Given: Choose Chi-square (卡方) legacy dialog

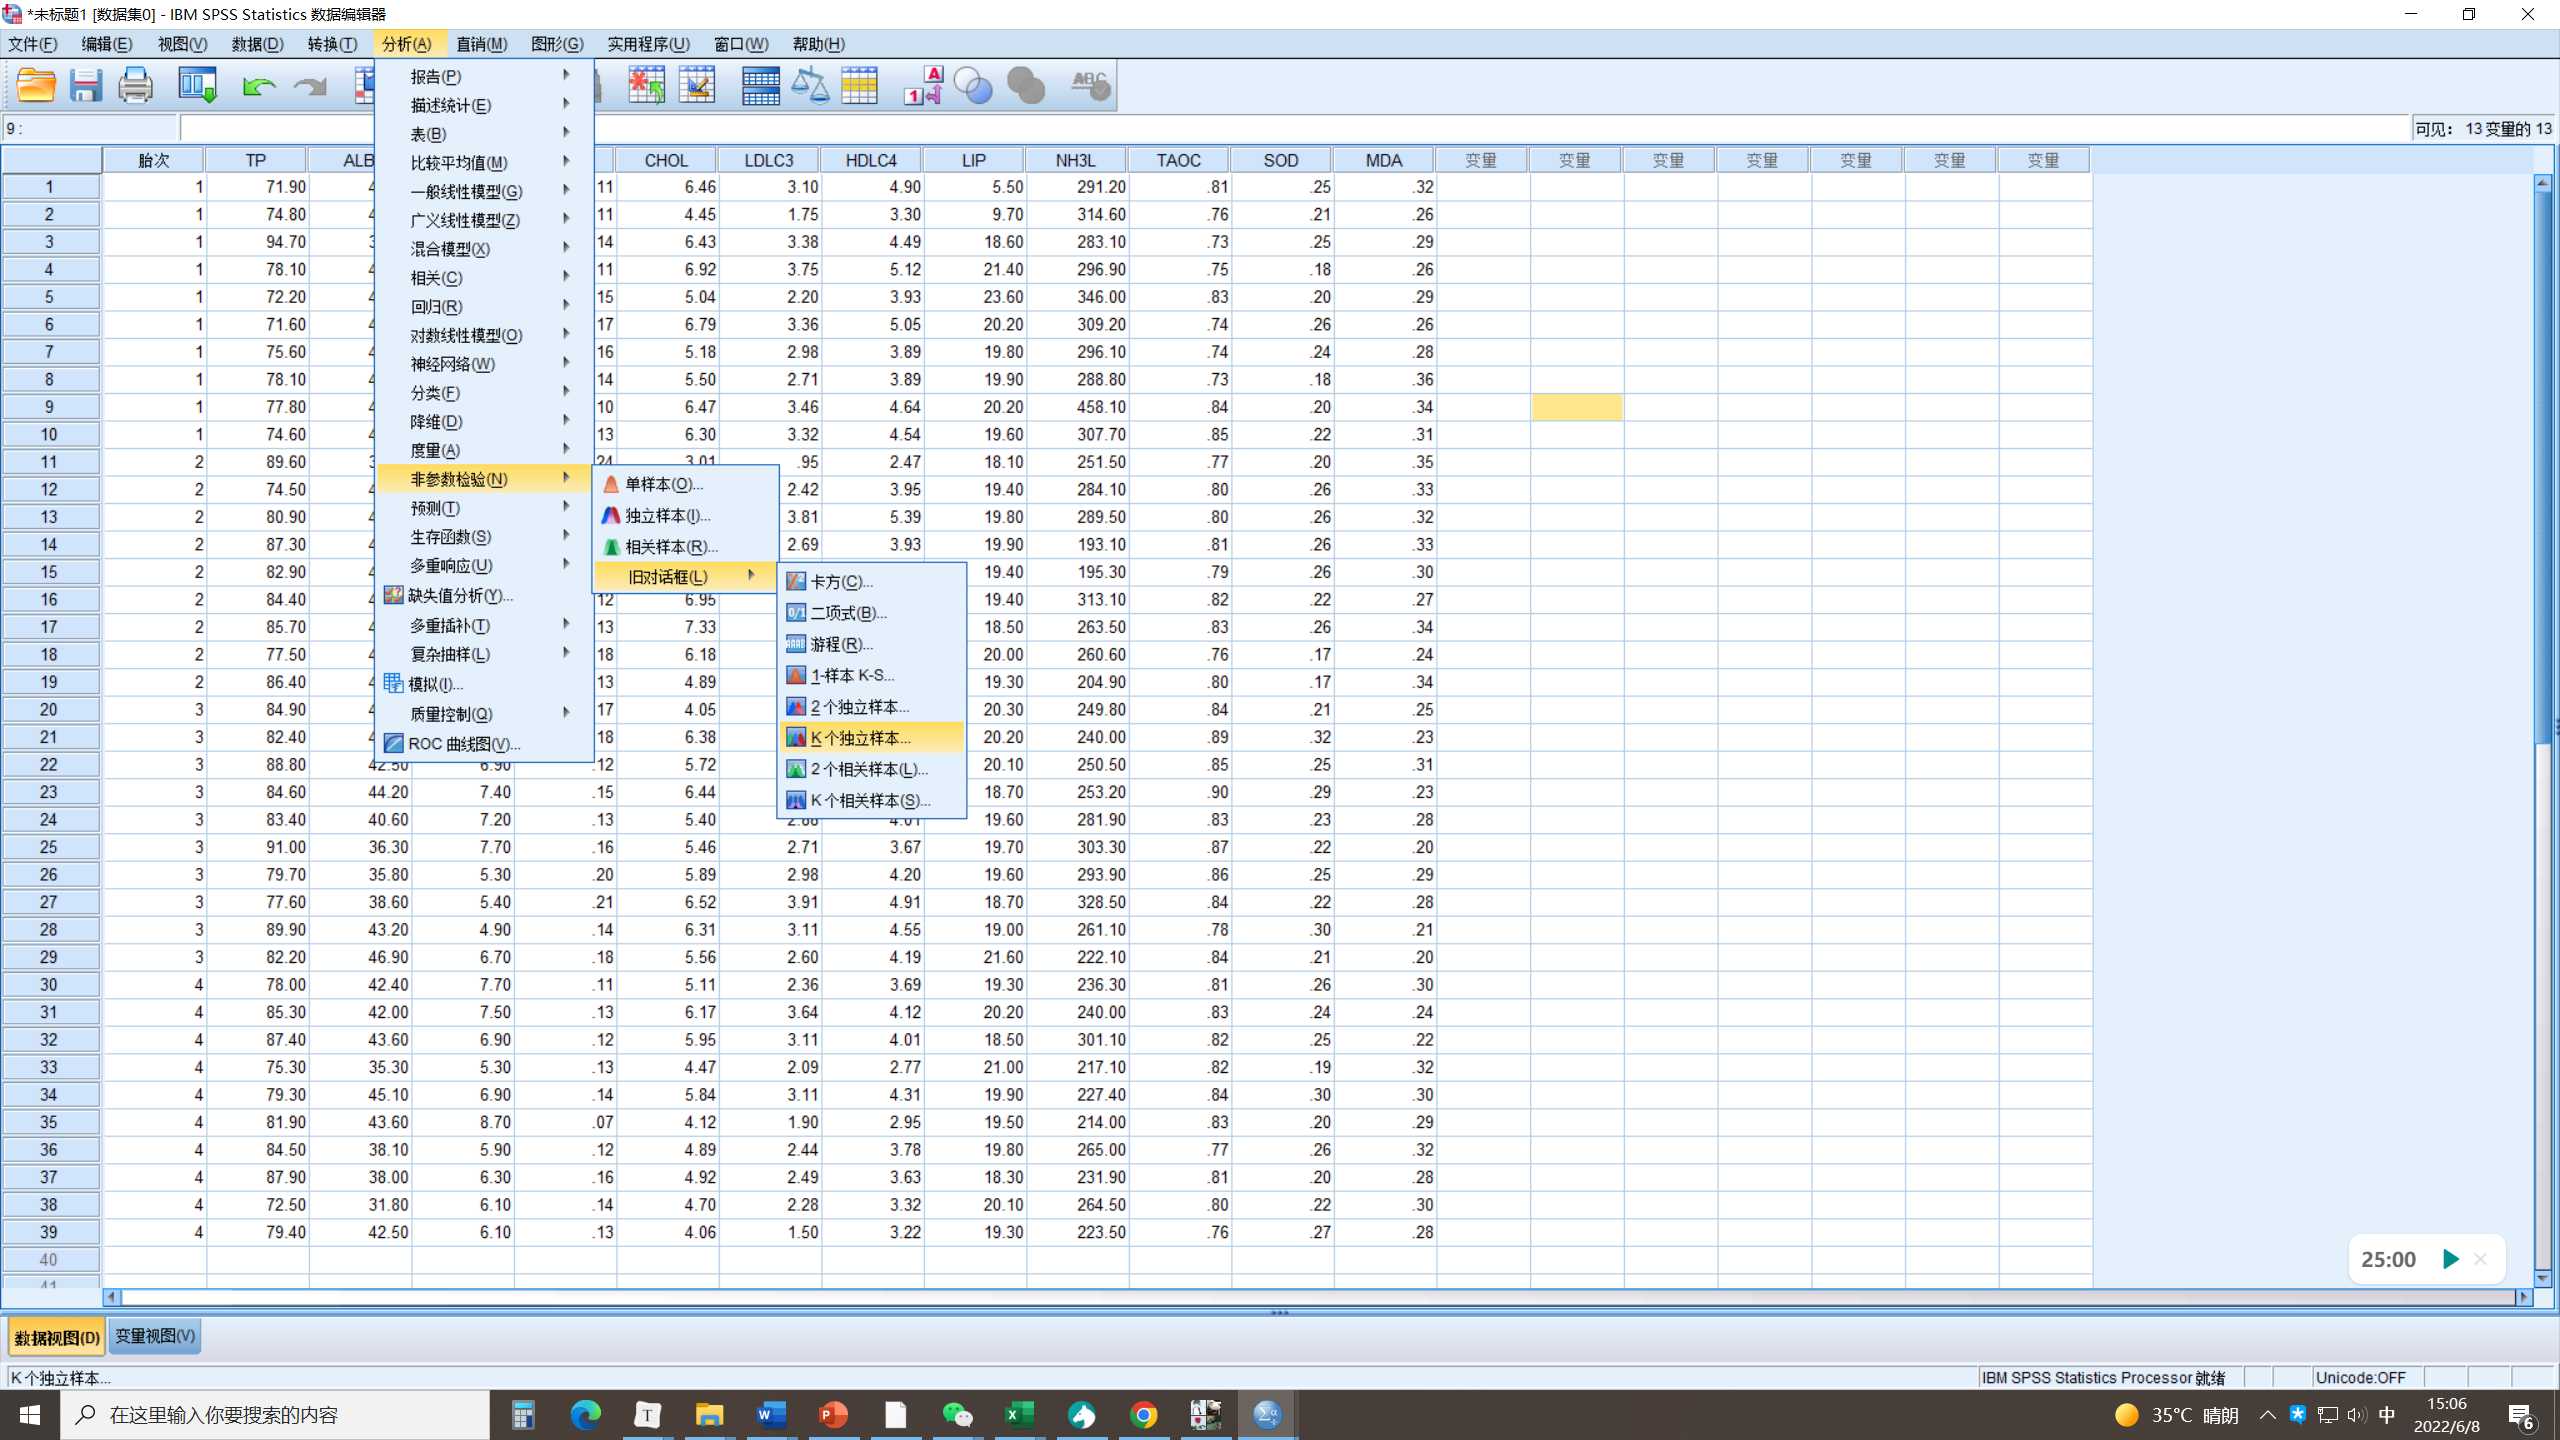Looking at the screenshot, I should (871, 581).
